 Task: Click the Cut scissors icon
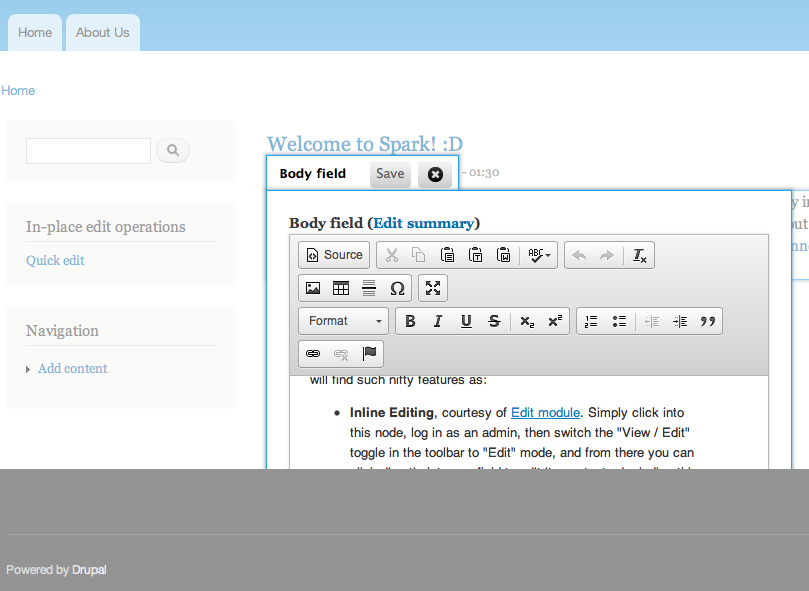pos(392,255)
